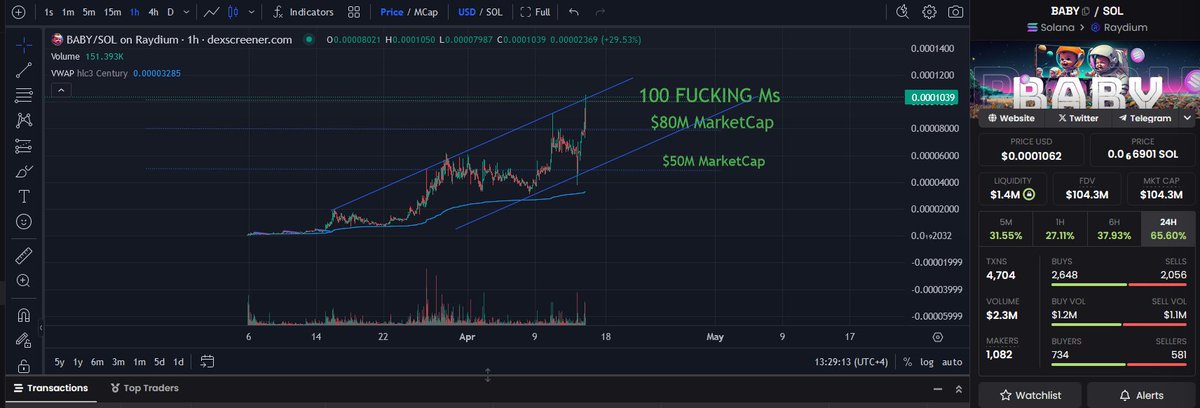Set the chart range to 6m
The height and width of the screenshot is (408, 1200).
[x=97, y=362]
